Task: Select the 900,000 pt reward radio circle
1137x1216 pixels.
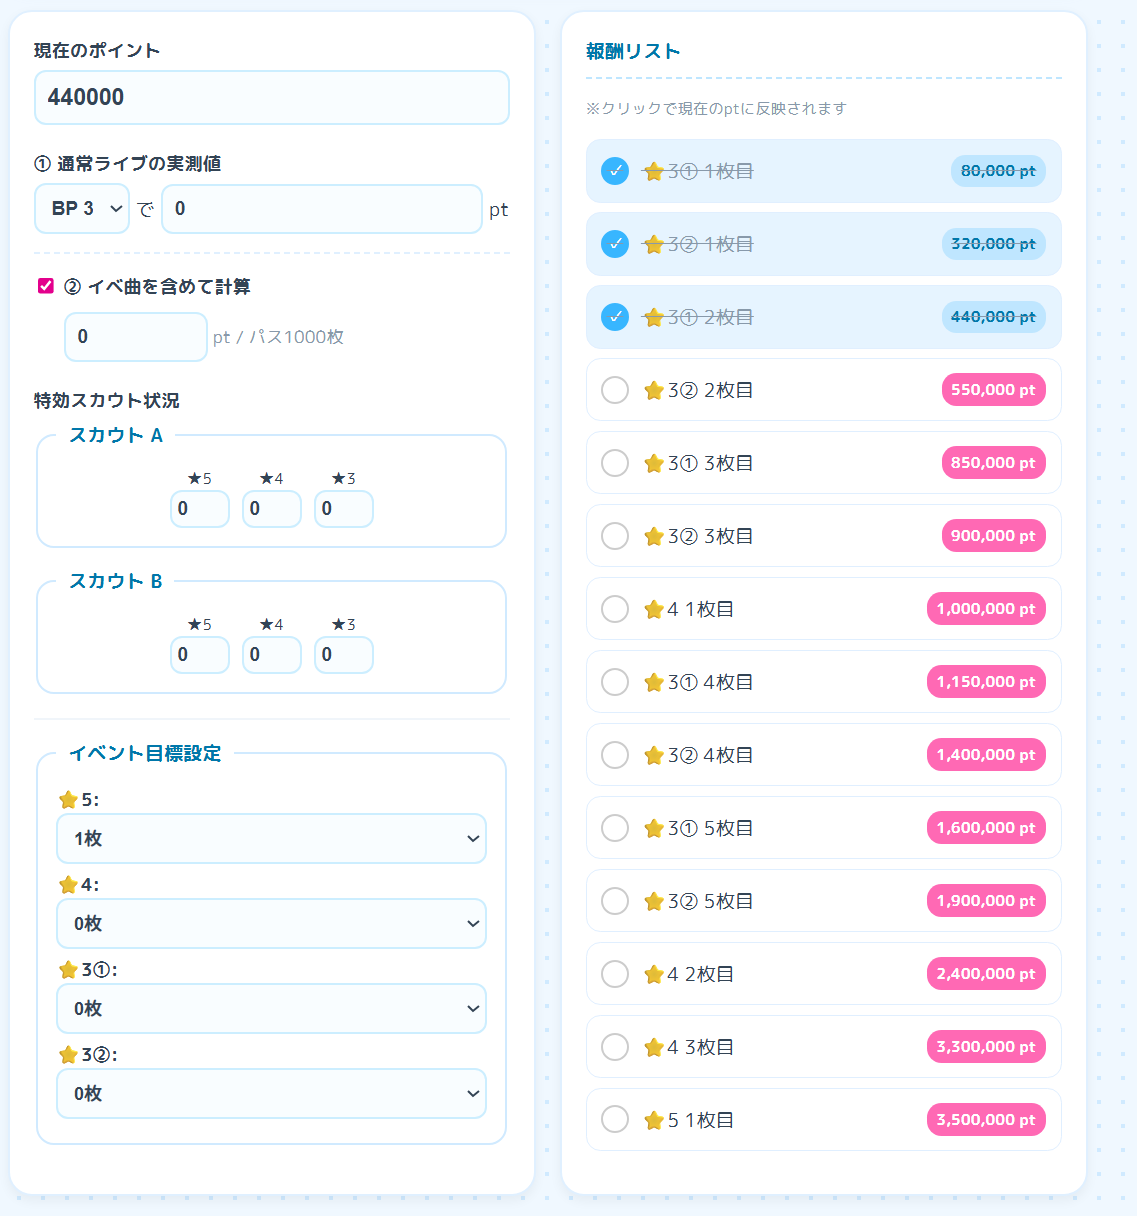Action: pos(615,536)
